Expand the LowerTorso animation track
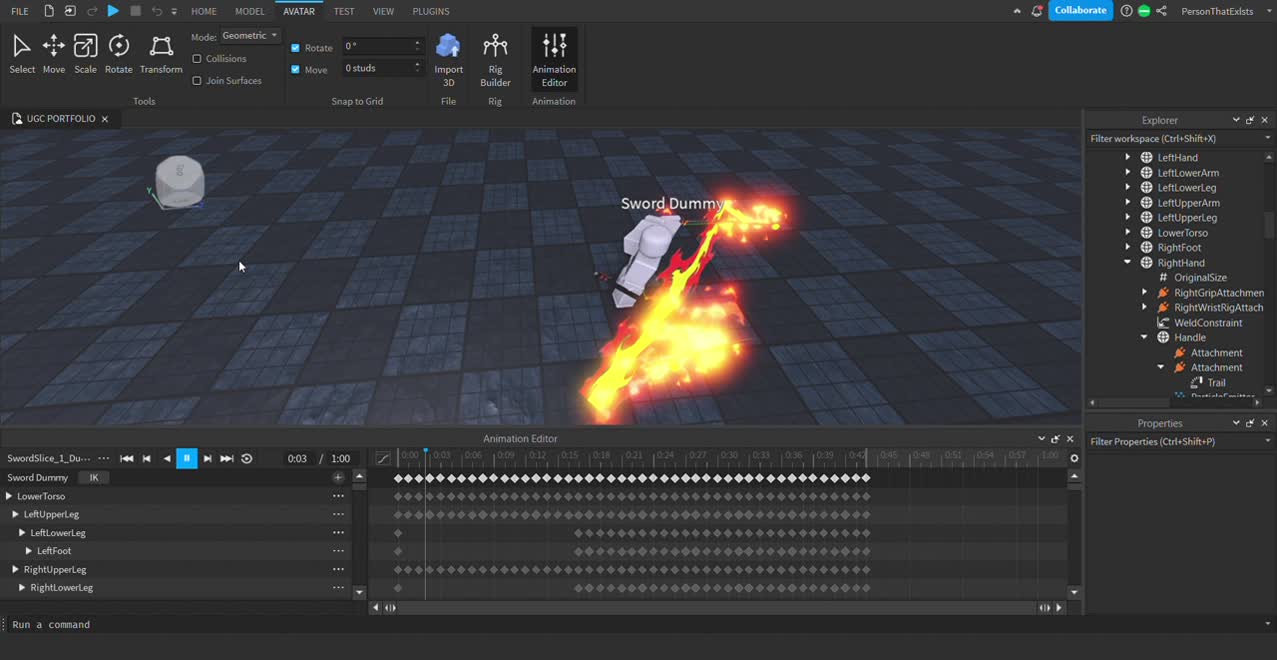This screenshot has width=1277, height=660. click(9, 495)
